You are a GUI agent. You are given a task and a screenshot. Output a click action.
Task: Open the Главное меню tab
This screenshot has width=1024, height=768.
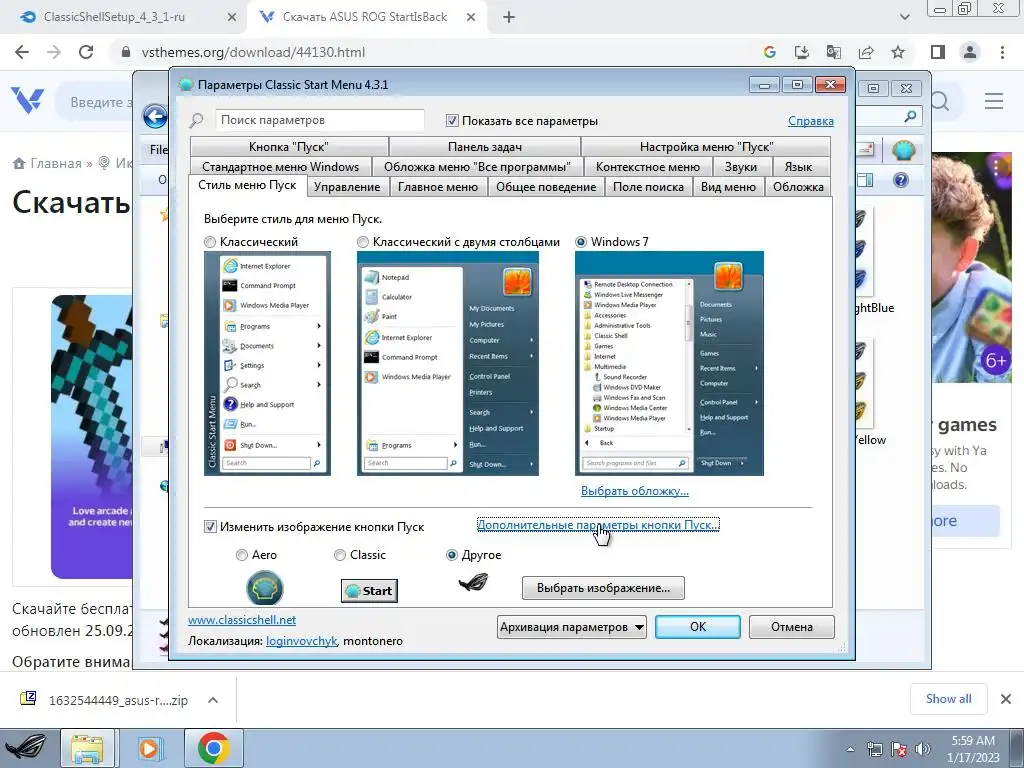coord(438,187)
